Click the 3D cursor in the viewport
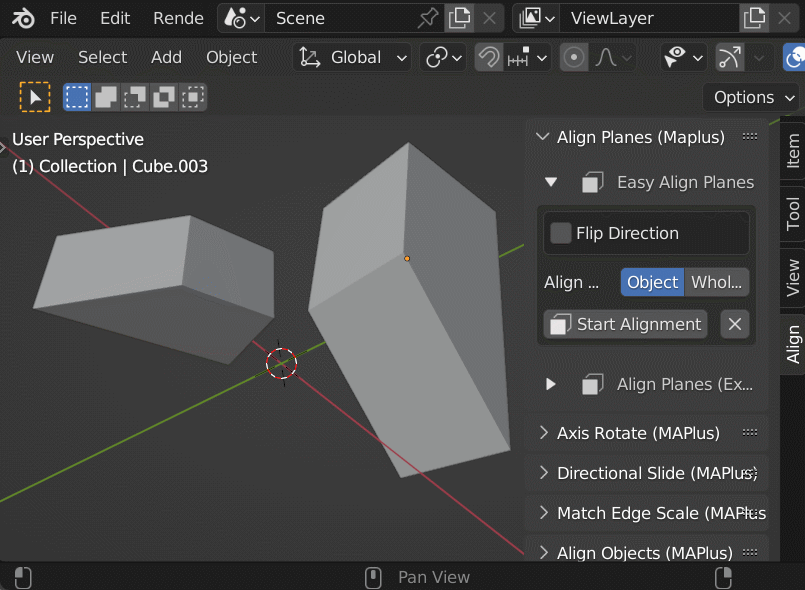 (281, 363)
